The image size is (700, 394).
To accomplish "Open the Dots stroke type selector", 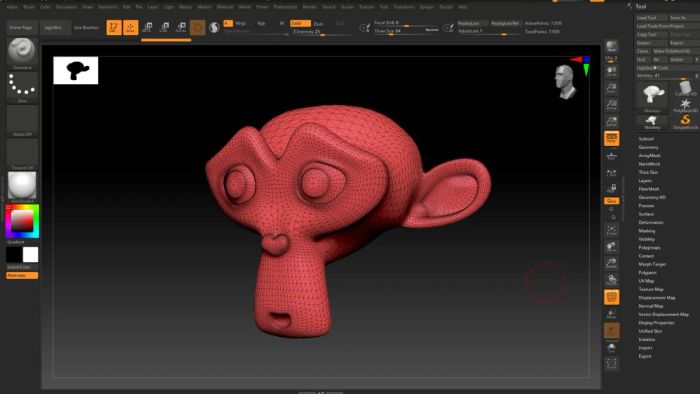I will [22, 87].
